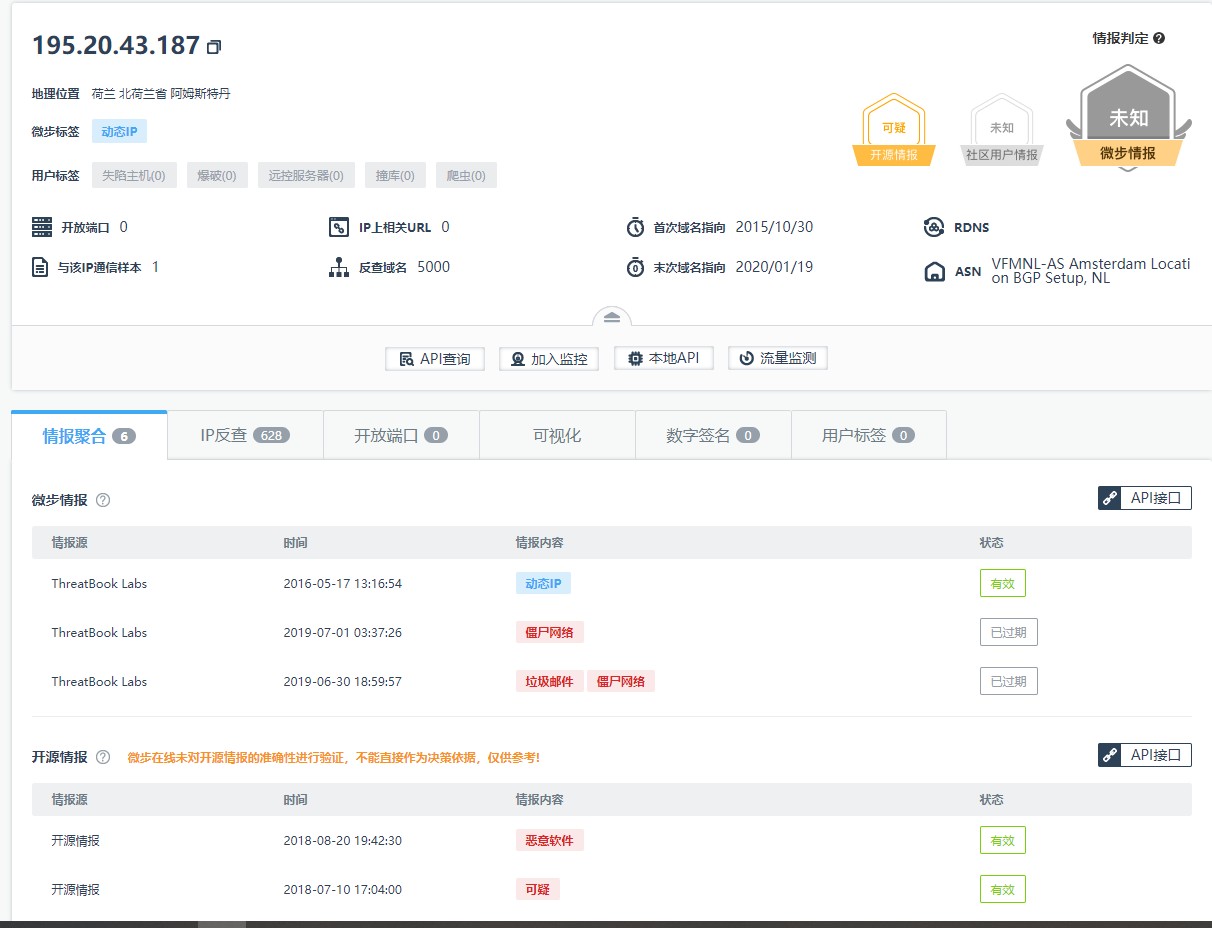
Task: Click the 开放端口 server icon
Action: click(x=41, y=227)
